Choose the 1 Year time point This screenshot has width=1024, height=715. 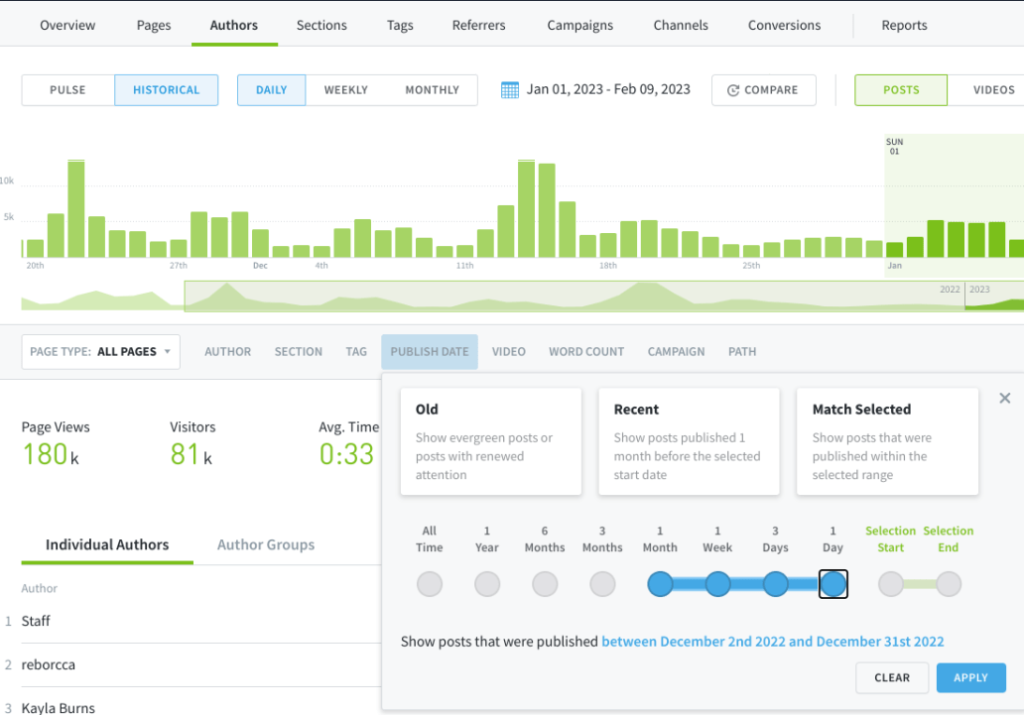click(x=487, y=584)
